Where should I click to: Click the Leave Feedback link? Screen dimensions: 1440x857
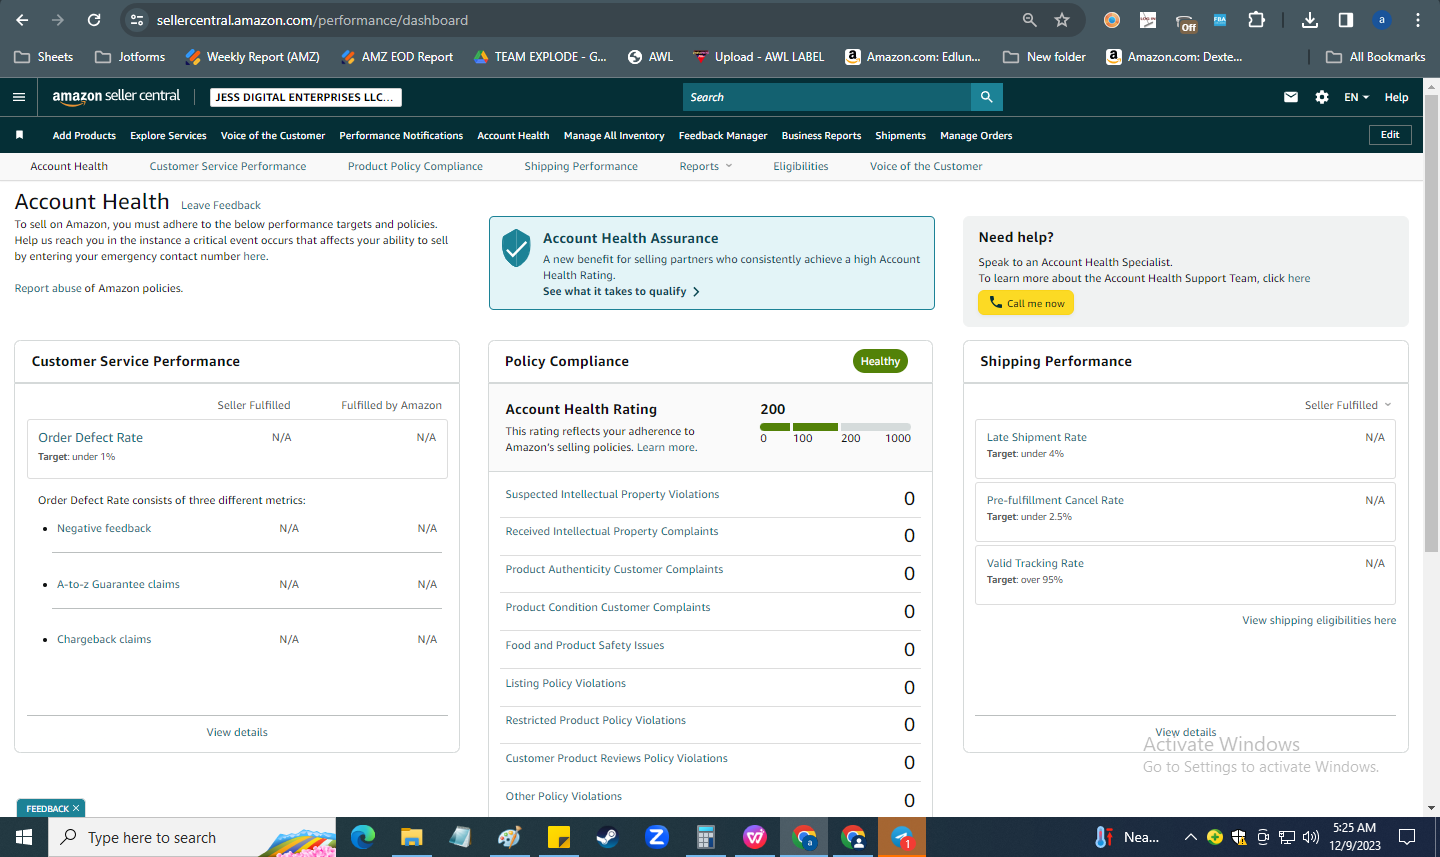pyautogui.click(x=221, y=205)
